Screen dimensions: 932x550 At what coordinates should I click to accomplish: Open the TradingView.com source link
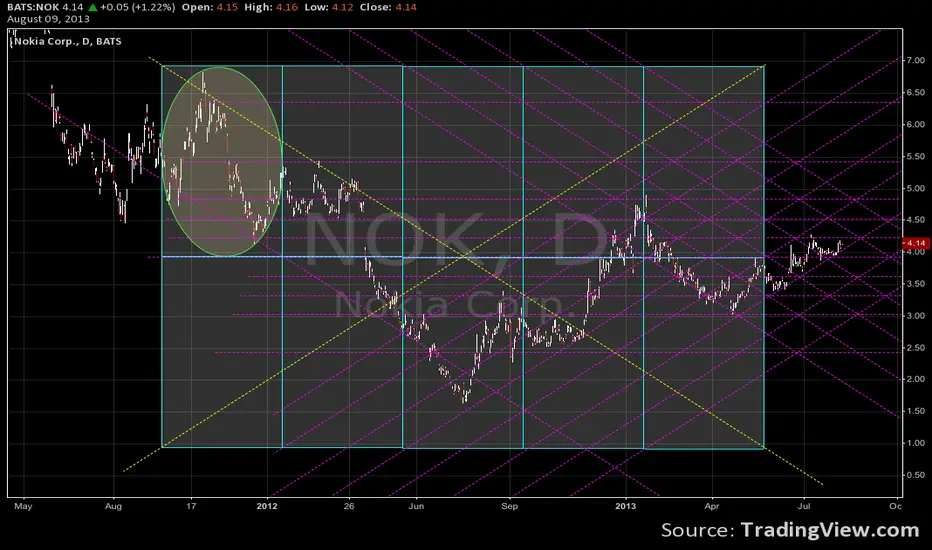830,530
